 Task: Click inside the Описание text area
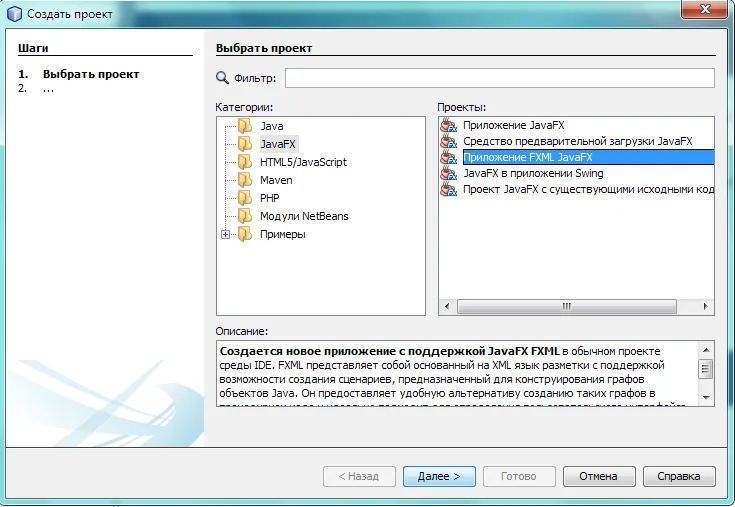457,373
